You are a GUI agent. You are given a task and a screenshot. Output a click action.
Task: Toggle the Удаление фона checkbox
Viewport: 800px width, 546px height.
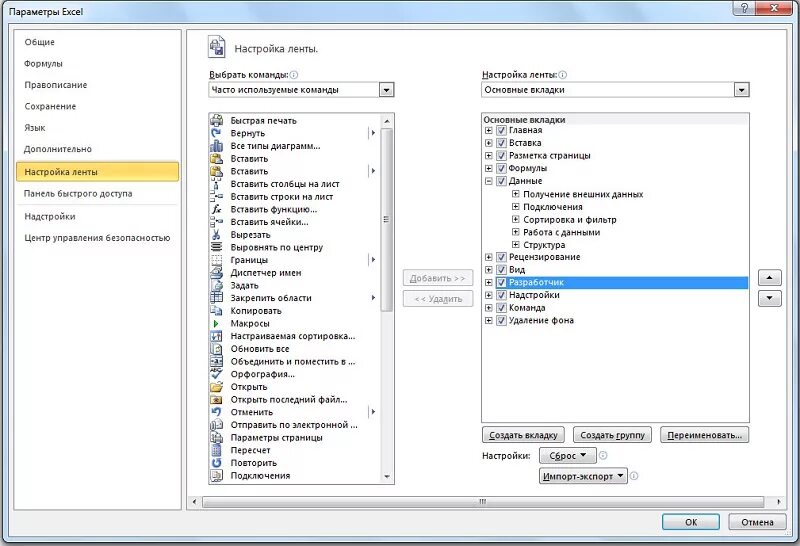pos(502,320)
